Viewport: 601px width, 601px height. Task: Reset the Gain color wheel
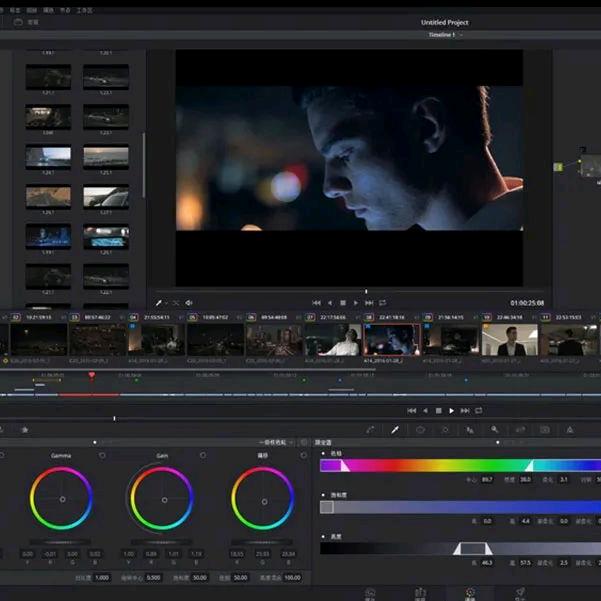(203, 455)
